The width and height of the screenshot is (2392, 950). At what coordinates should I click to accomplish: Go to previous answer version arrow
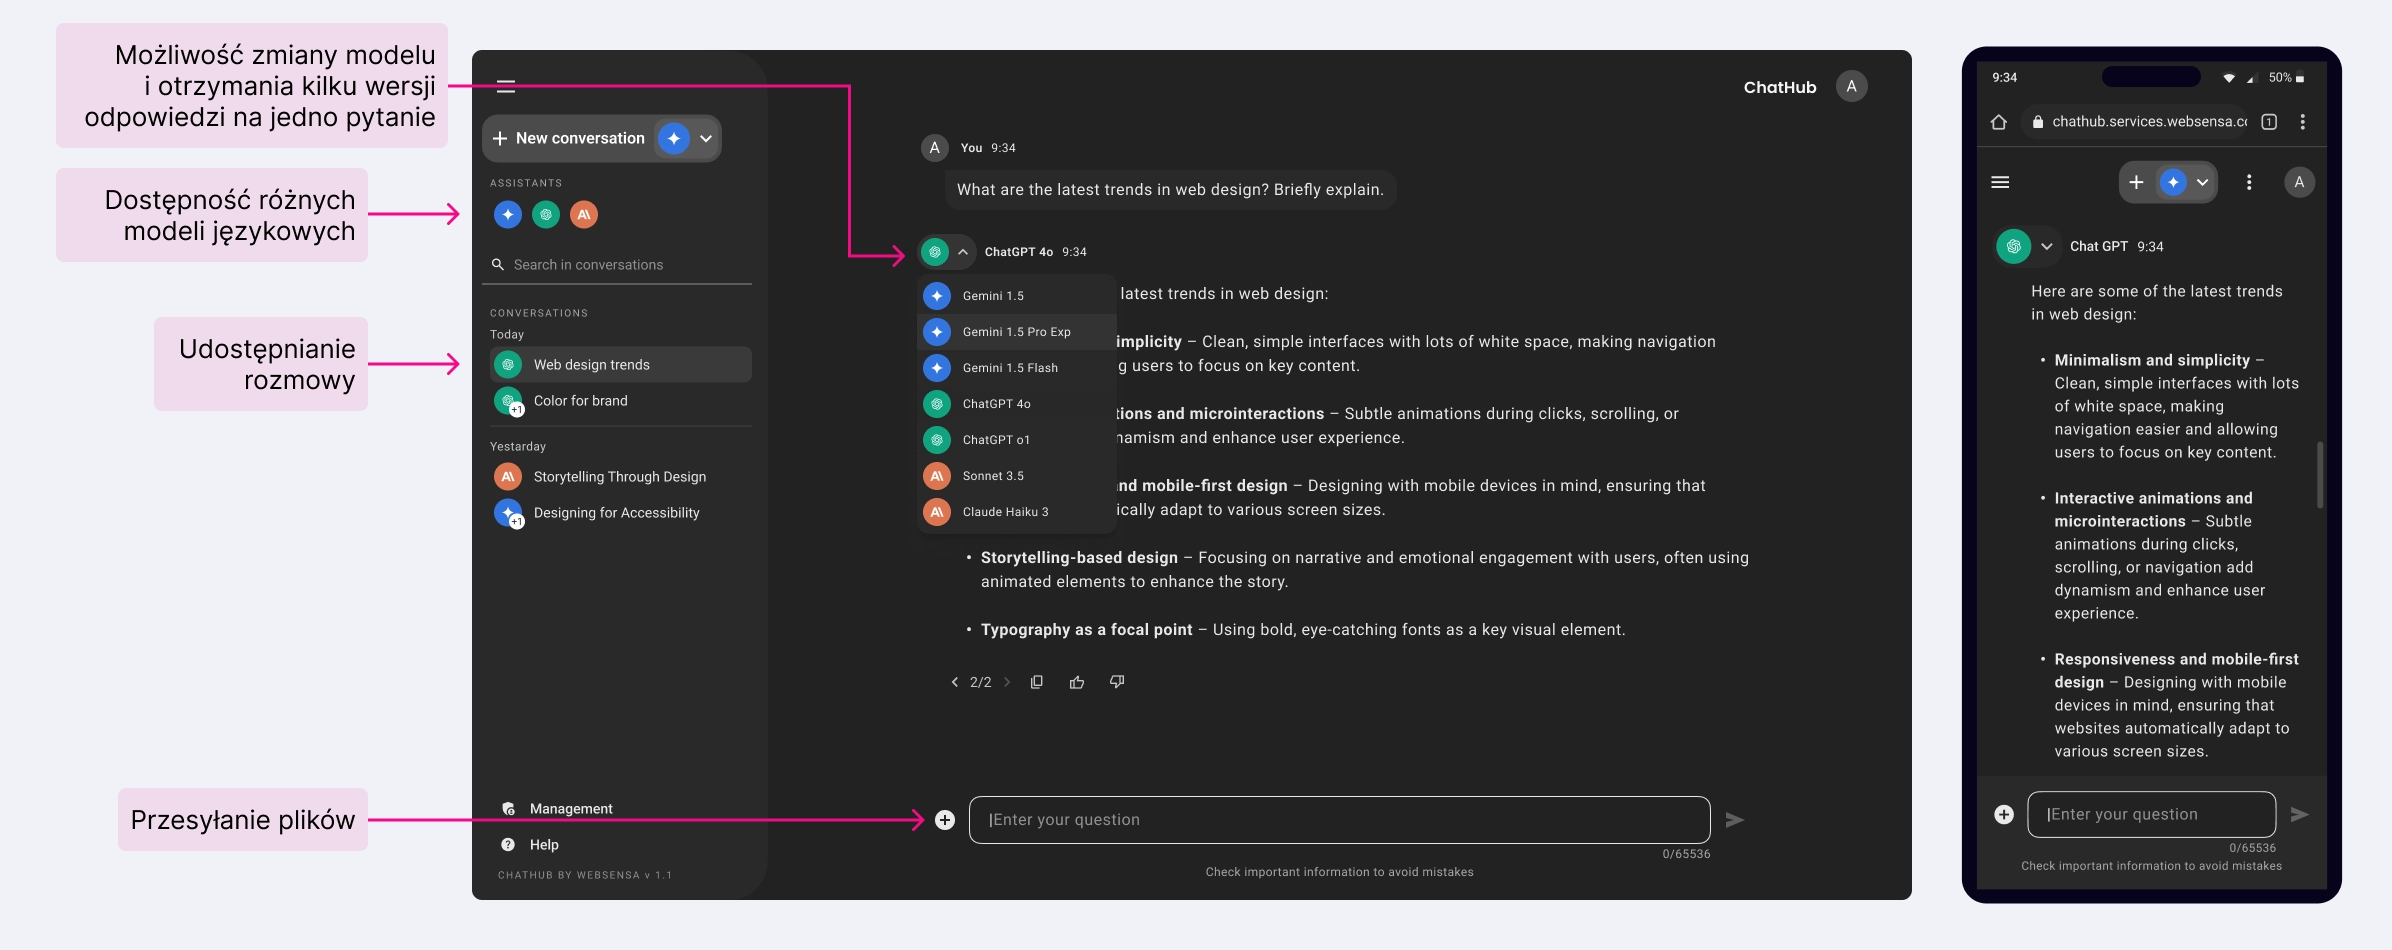pos(954,682)
